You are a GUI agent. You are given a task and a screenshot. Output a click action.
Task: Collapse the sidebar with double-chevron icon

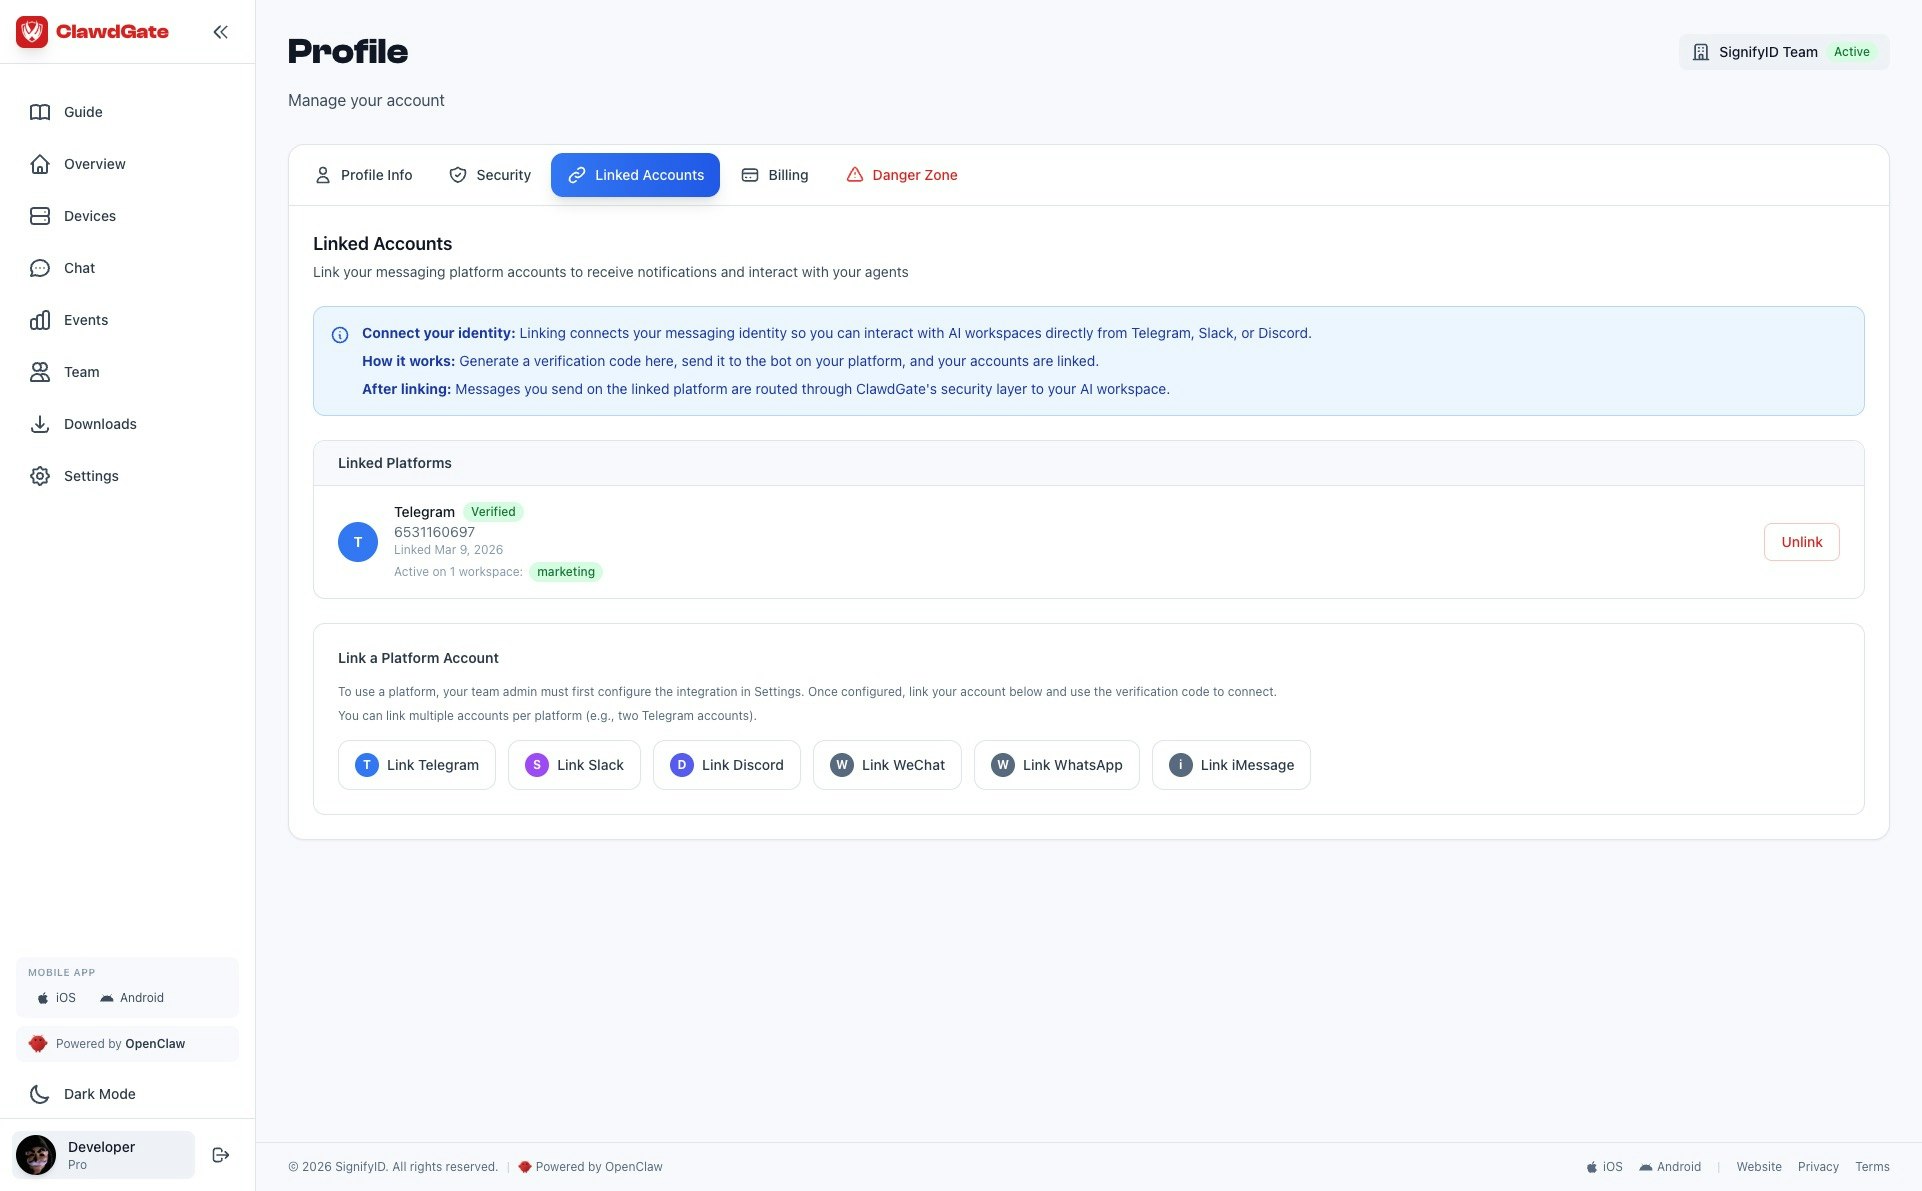tap(220, 32)
